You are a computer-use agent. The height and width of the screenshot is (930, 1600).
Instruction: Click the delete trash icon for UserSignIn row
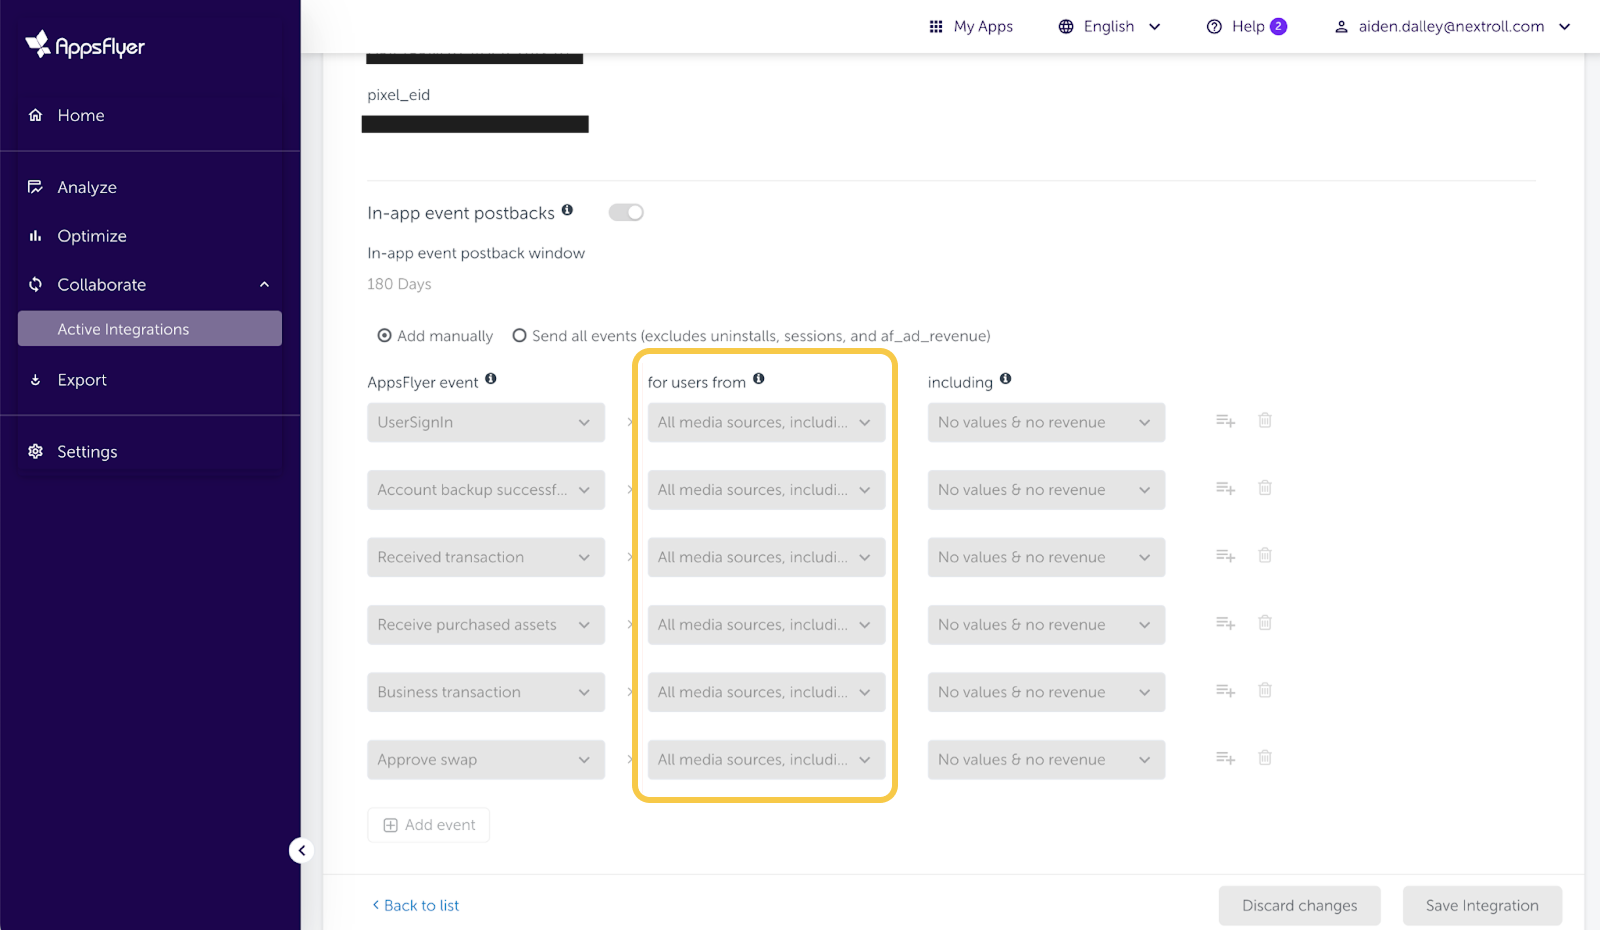point(1264,421)
